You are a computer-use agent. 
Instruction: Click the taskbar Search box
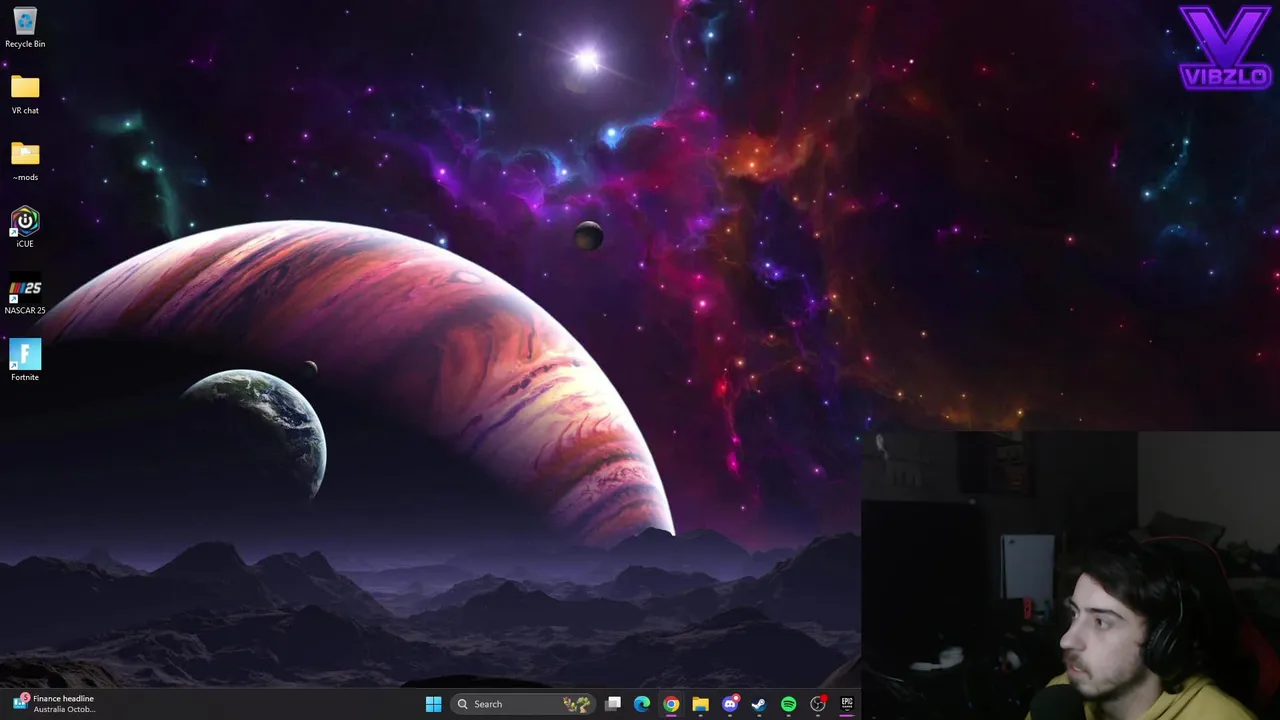pyautogui.click(x=523, y=704)
